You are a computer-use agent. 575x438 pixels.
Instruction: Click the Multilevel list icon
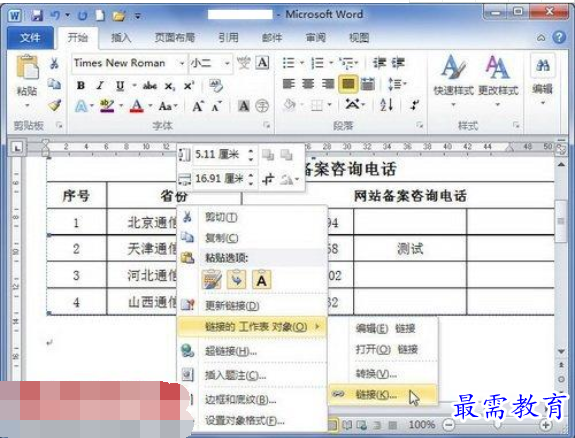coord(347,63)
